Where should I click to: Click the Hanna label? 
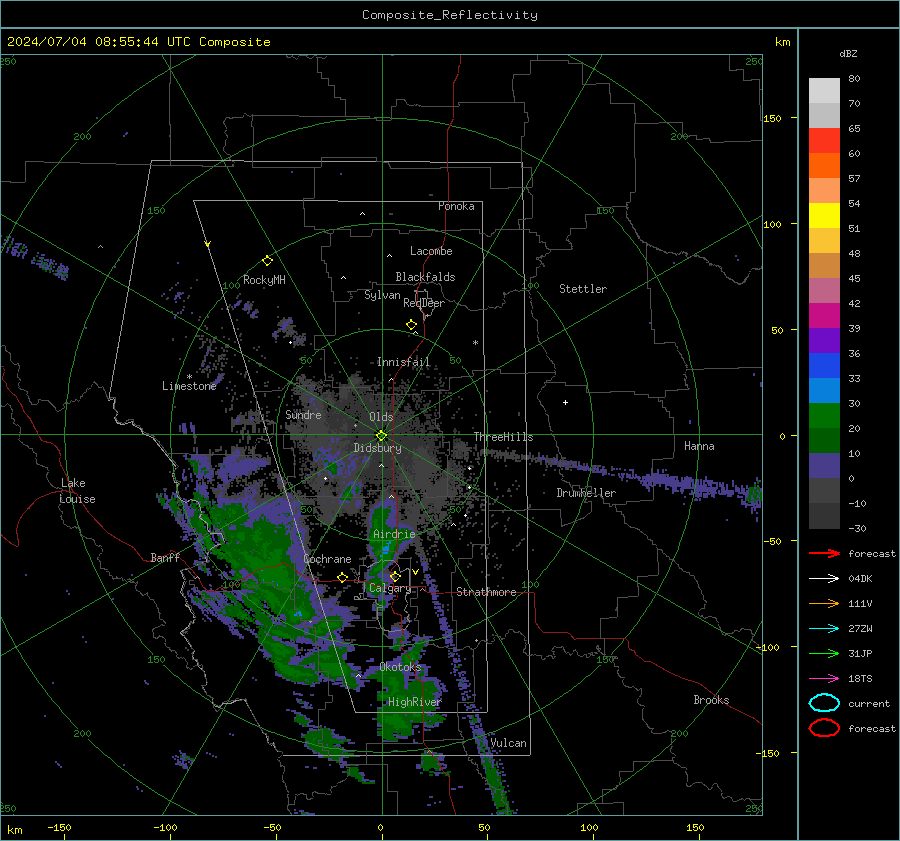point(699,446)
